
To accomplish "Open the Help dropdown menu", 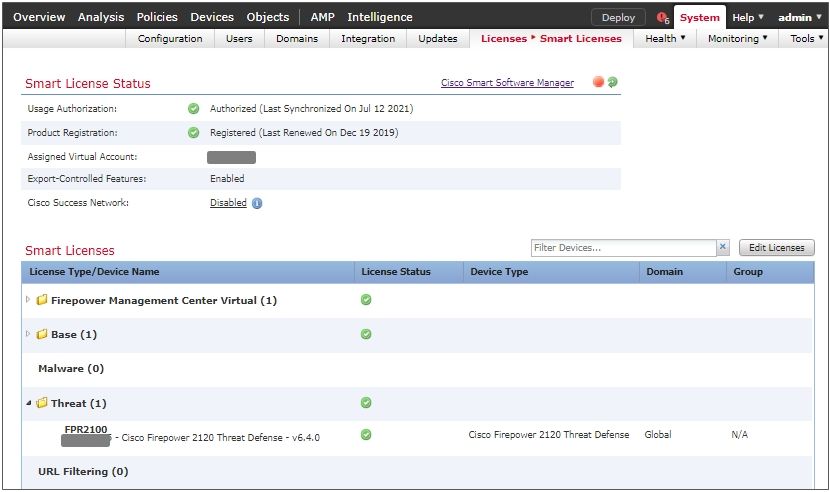I will pyautogui.click(x=747, y=17).
